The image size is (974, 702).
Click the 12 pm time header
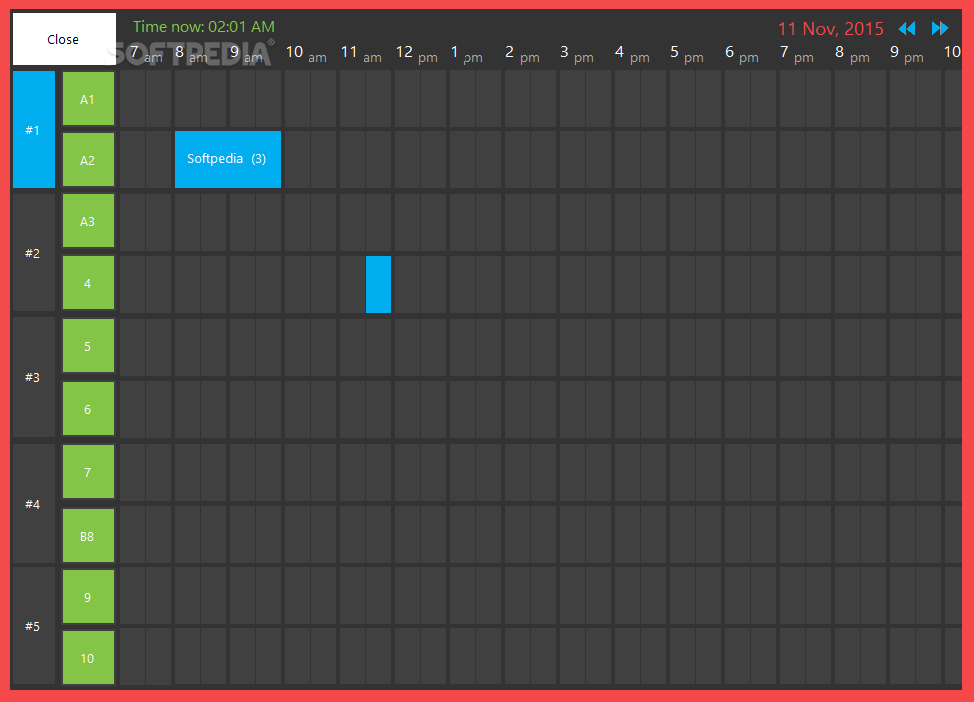click(x=417, y=54)
